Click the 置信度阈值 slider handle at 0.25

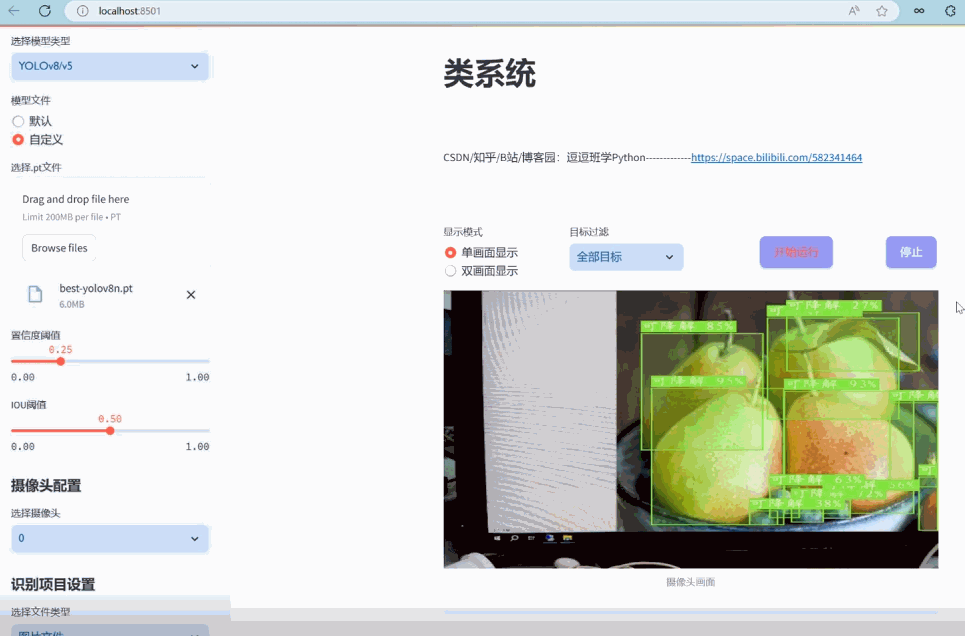click(60, 361)
